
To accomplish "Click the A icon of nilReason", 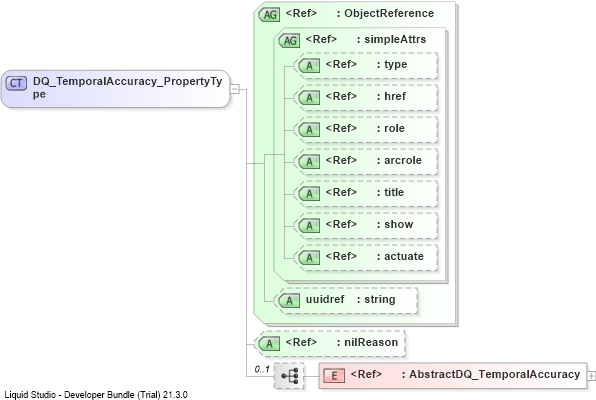I will (269, 344).
